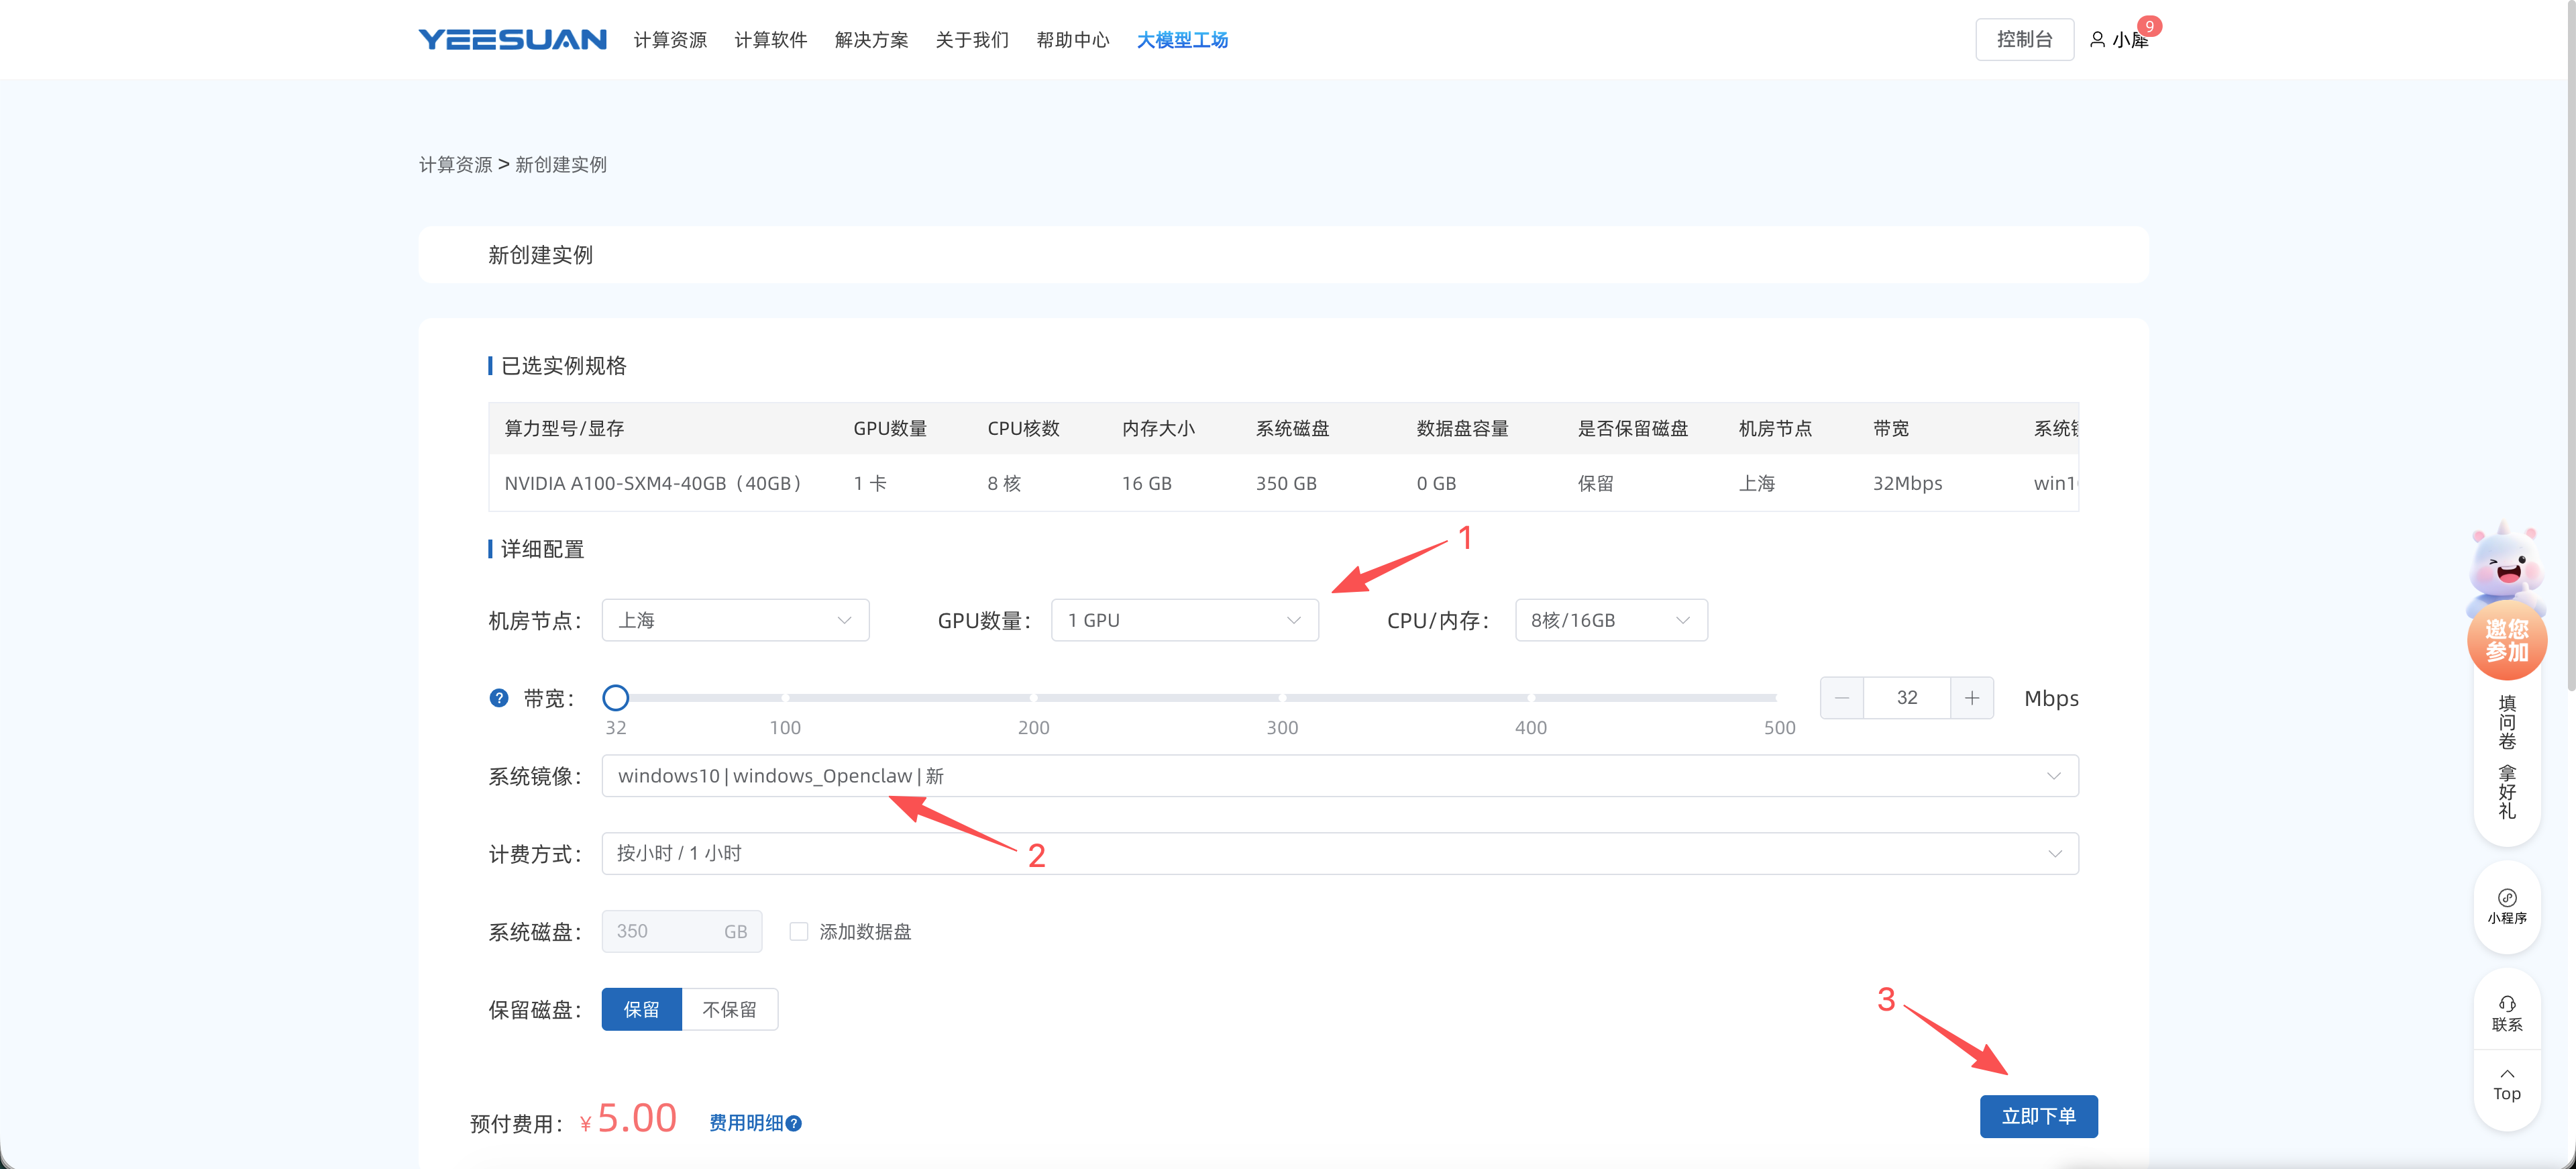
Task: Select 保留 disk option
Action: [641, 1009]
